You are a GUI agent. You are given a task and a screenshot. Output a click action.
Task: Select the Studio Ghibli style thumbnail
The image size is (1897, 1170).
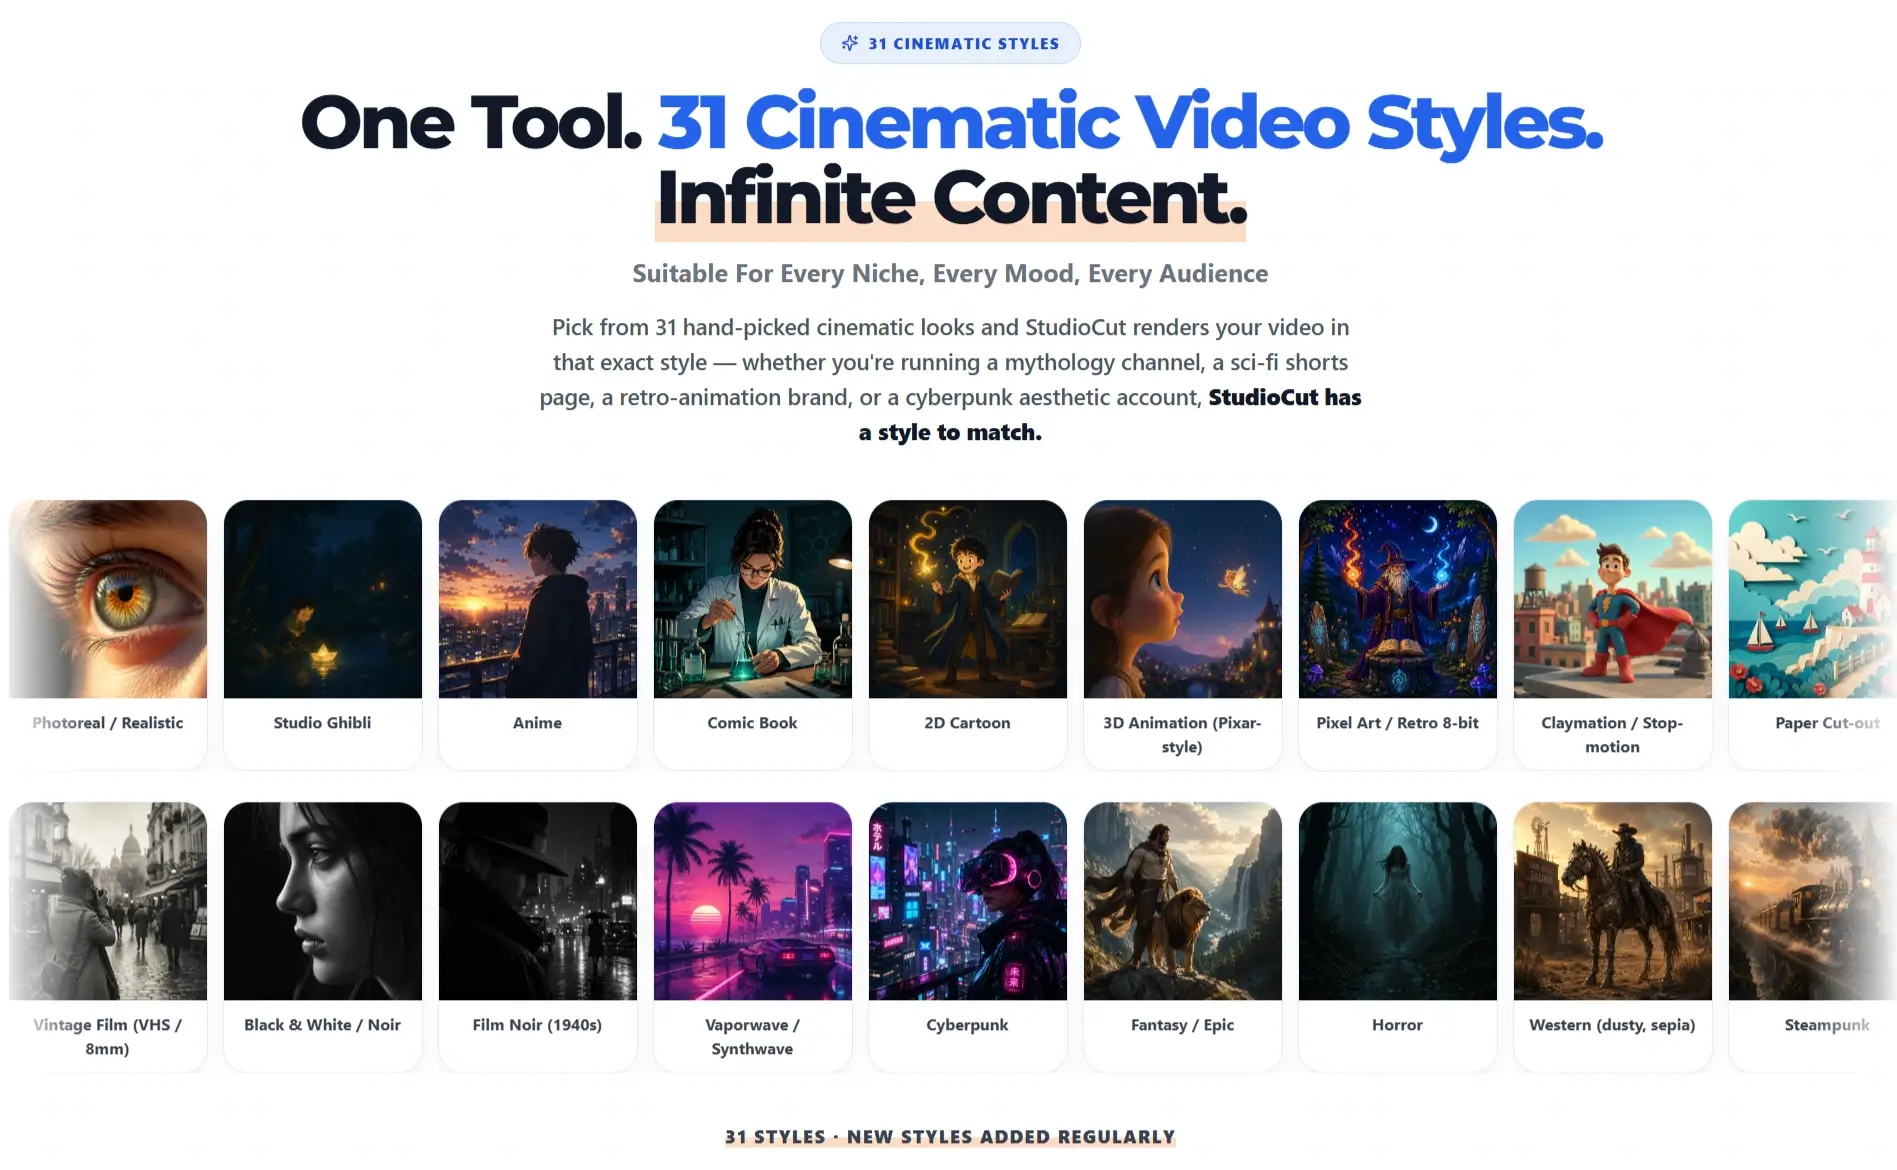[x=323, y=599]
